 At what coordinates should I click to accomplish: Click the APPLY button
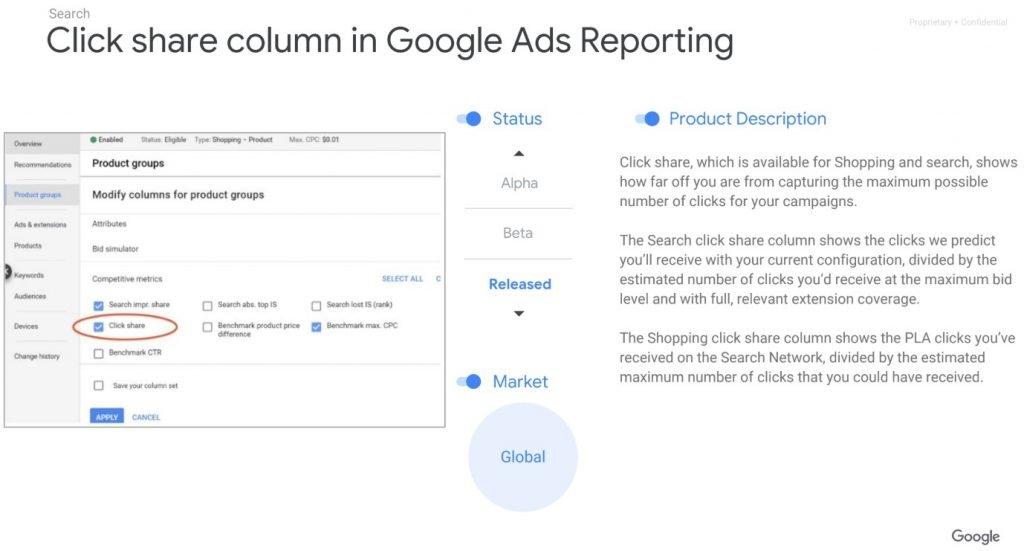(x=106, y=417)
